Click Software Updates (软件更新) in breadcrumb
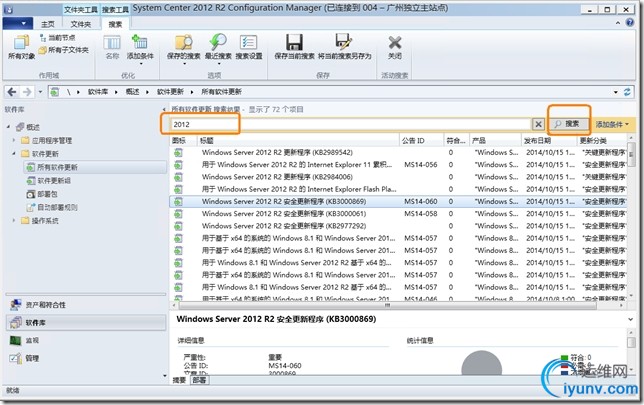The image size is (644, 405). pos(170,92)
